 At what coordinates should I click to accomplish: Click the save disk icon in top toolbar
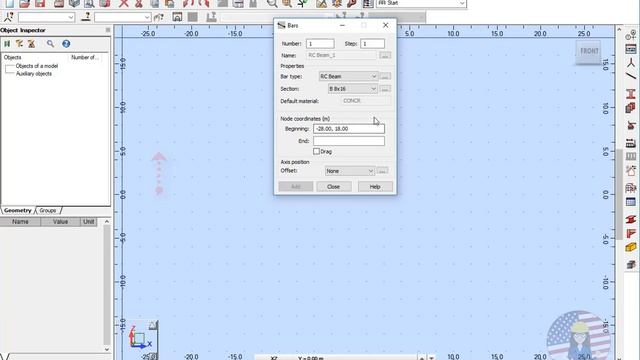40,4
